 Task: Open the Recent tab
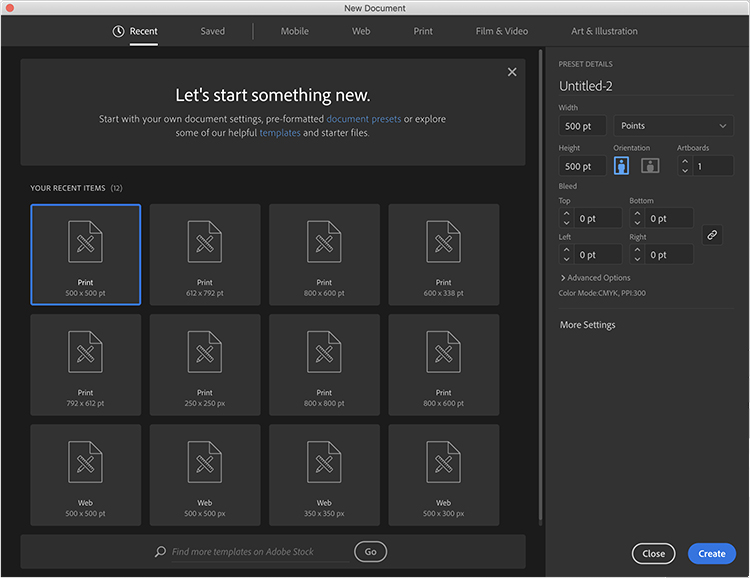coord(135,31)
